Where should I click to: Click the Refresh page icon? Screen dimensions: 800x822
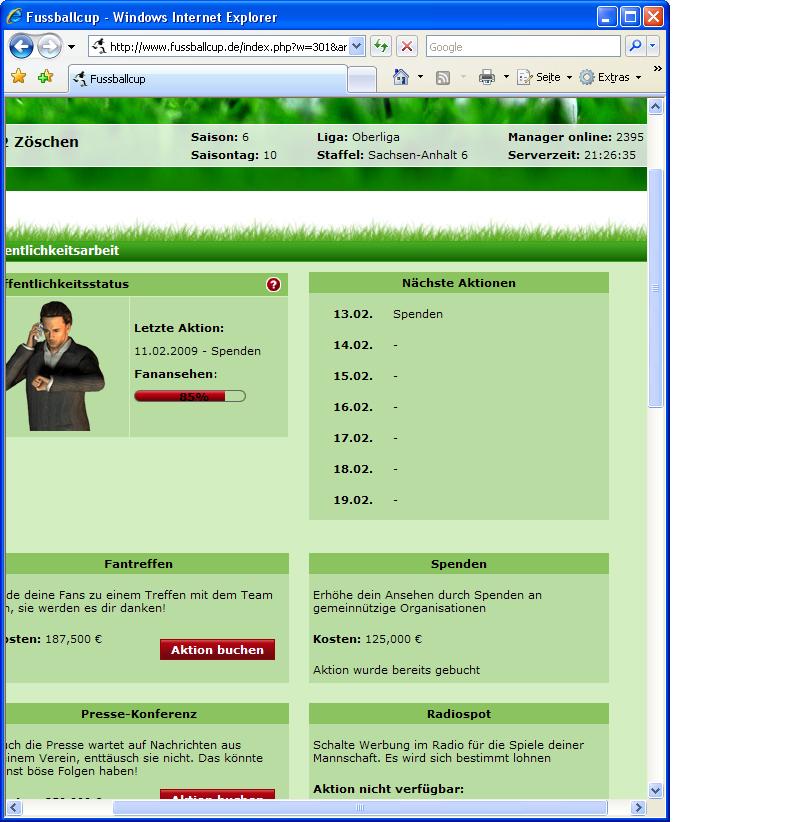point(381,47)
